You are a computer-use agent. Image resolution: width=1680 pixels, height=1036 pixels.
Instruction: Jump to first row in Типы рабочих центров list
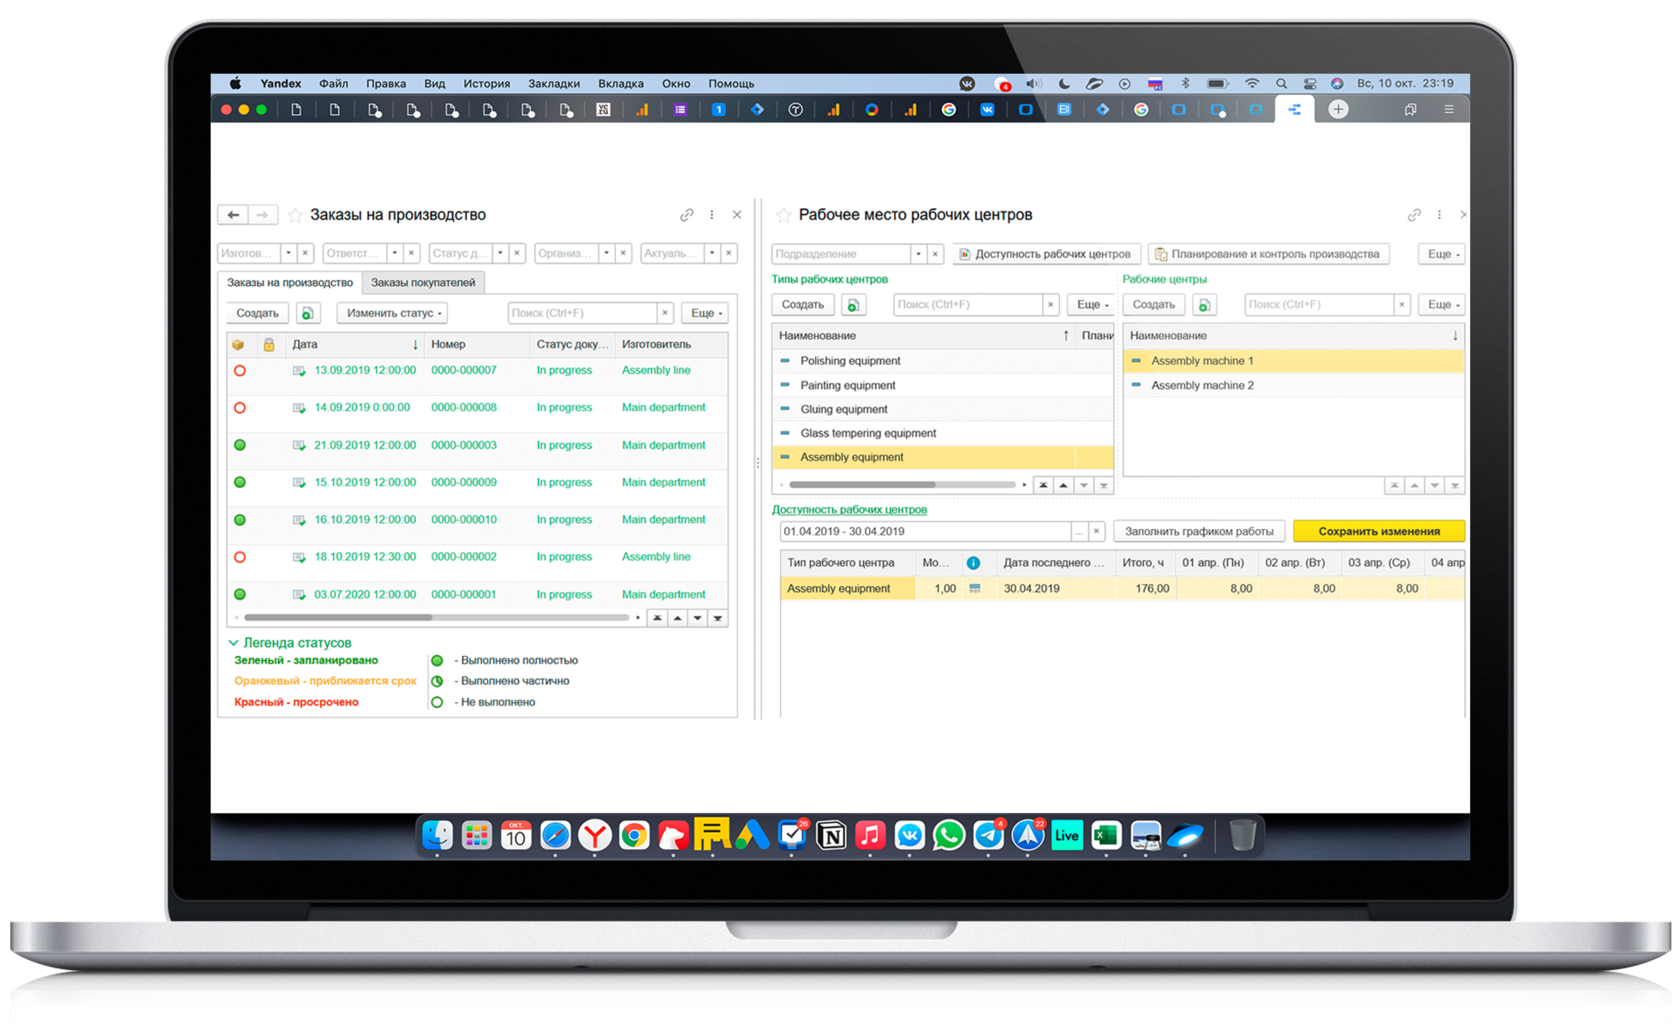click(1043, 485)
